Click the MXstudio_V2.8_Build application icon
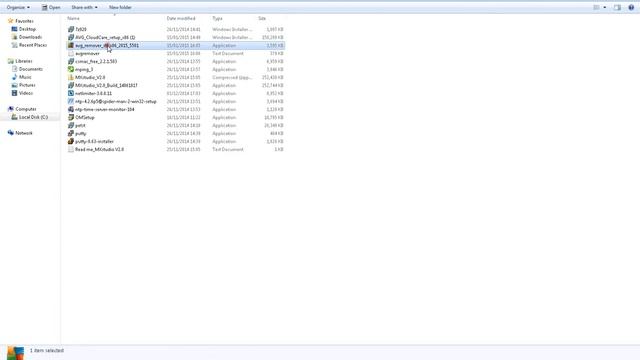Image resolution: width=640 pixels, height=360 pixels. pyautogui.click(x=71, y=85)
